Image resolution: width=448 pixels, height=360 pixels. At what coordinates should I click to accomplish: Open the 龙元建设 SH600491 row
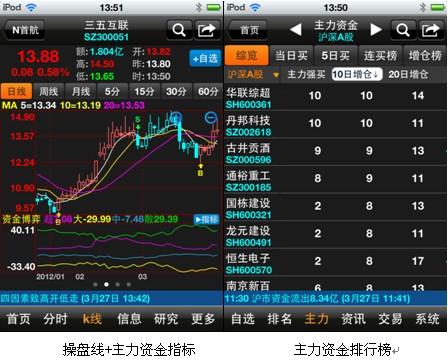336,236
